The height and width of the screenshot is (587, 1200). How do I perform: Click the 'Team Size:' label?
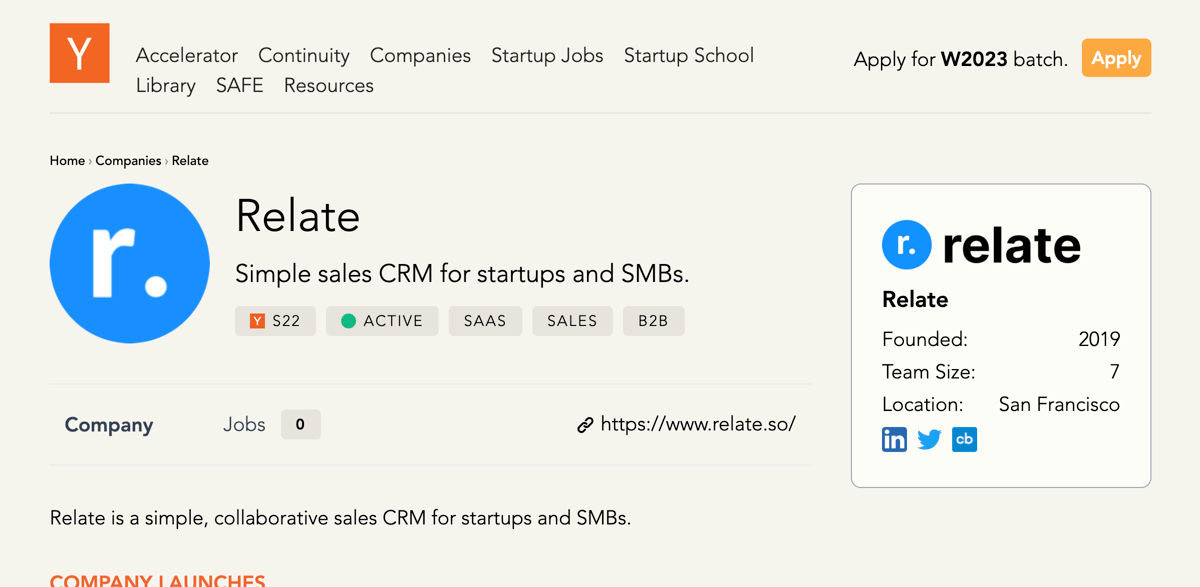[x=929, y=372]
